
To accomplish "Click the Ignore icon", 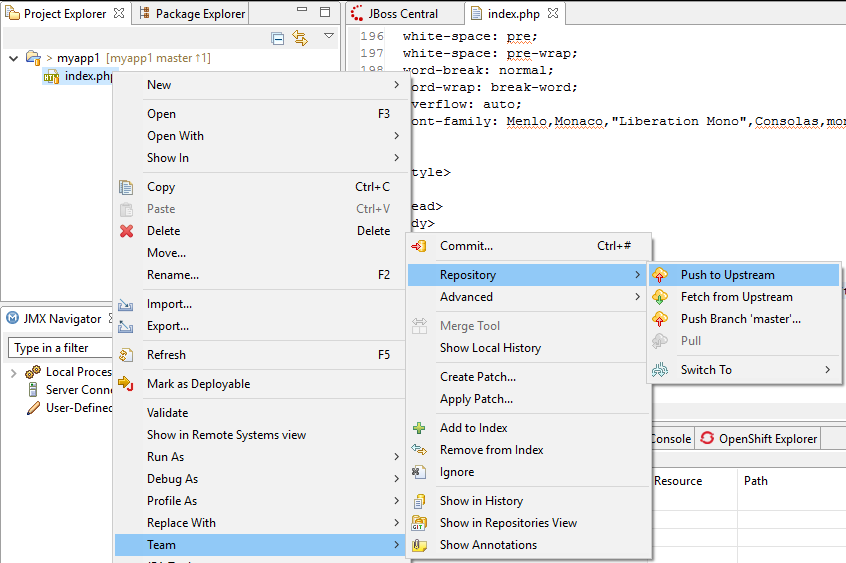I will tap(419, 472).
